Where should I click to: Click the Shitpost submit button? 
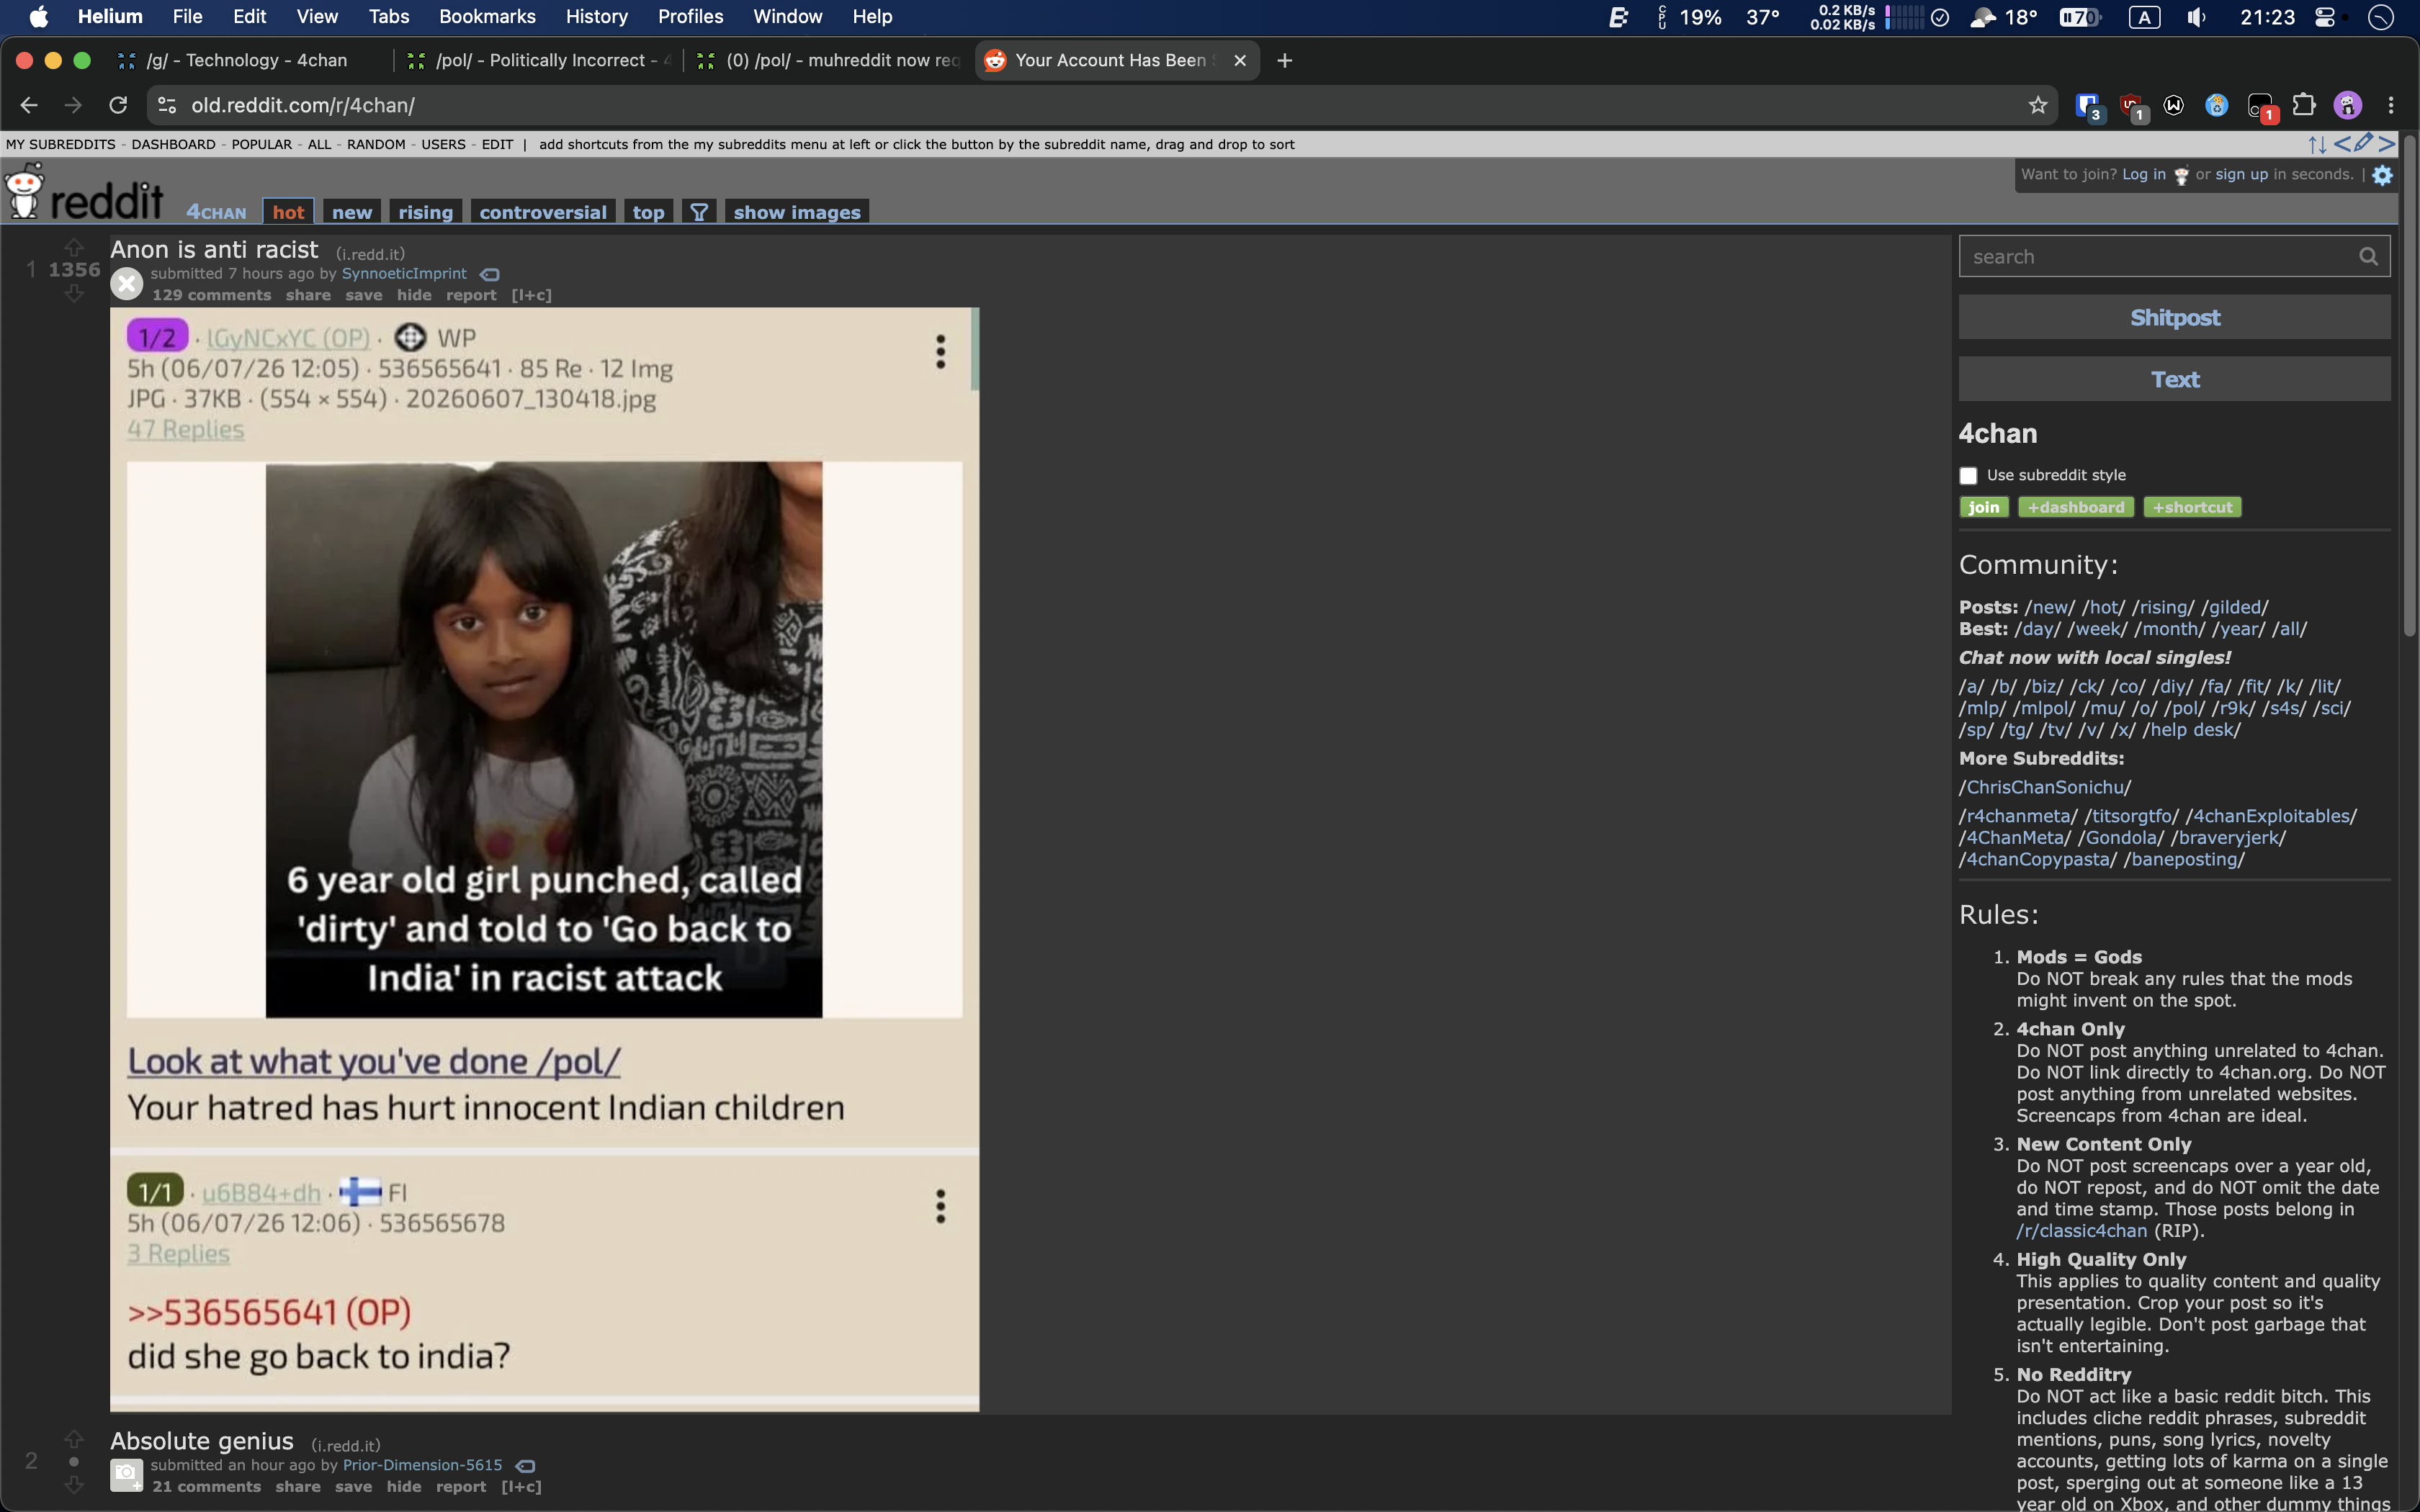coord(2174,317)
